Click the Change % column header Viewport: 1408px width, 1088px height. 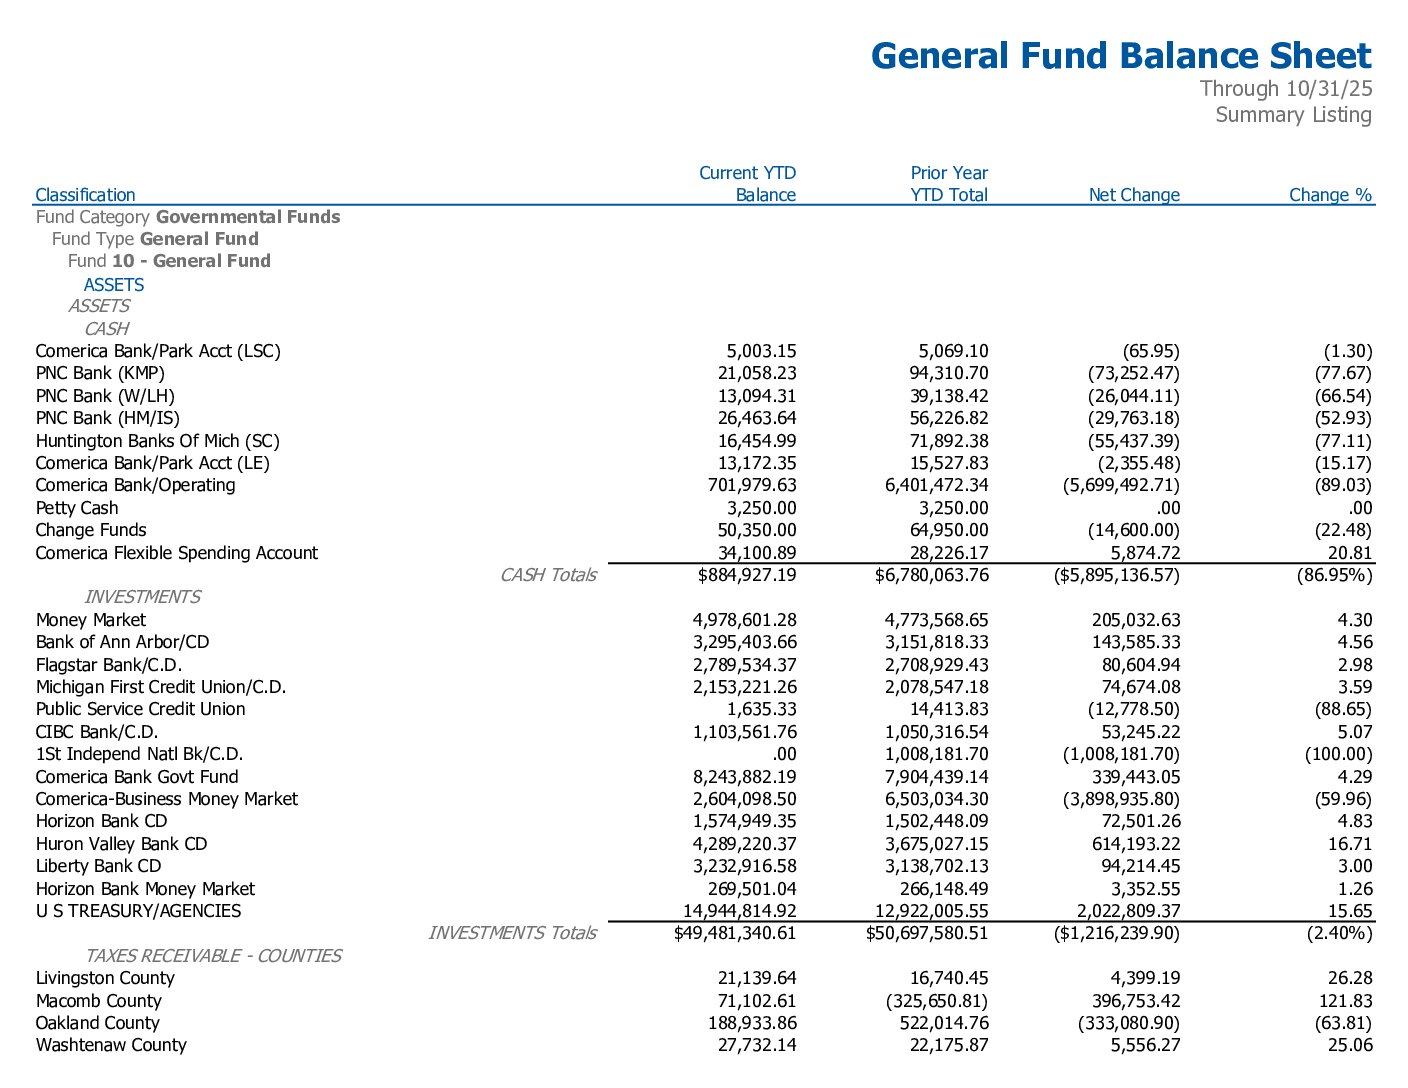point(1330,195)
